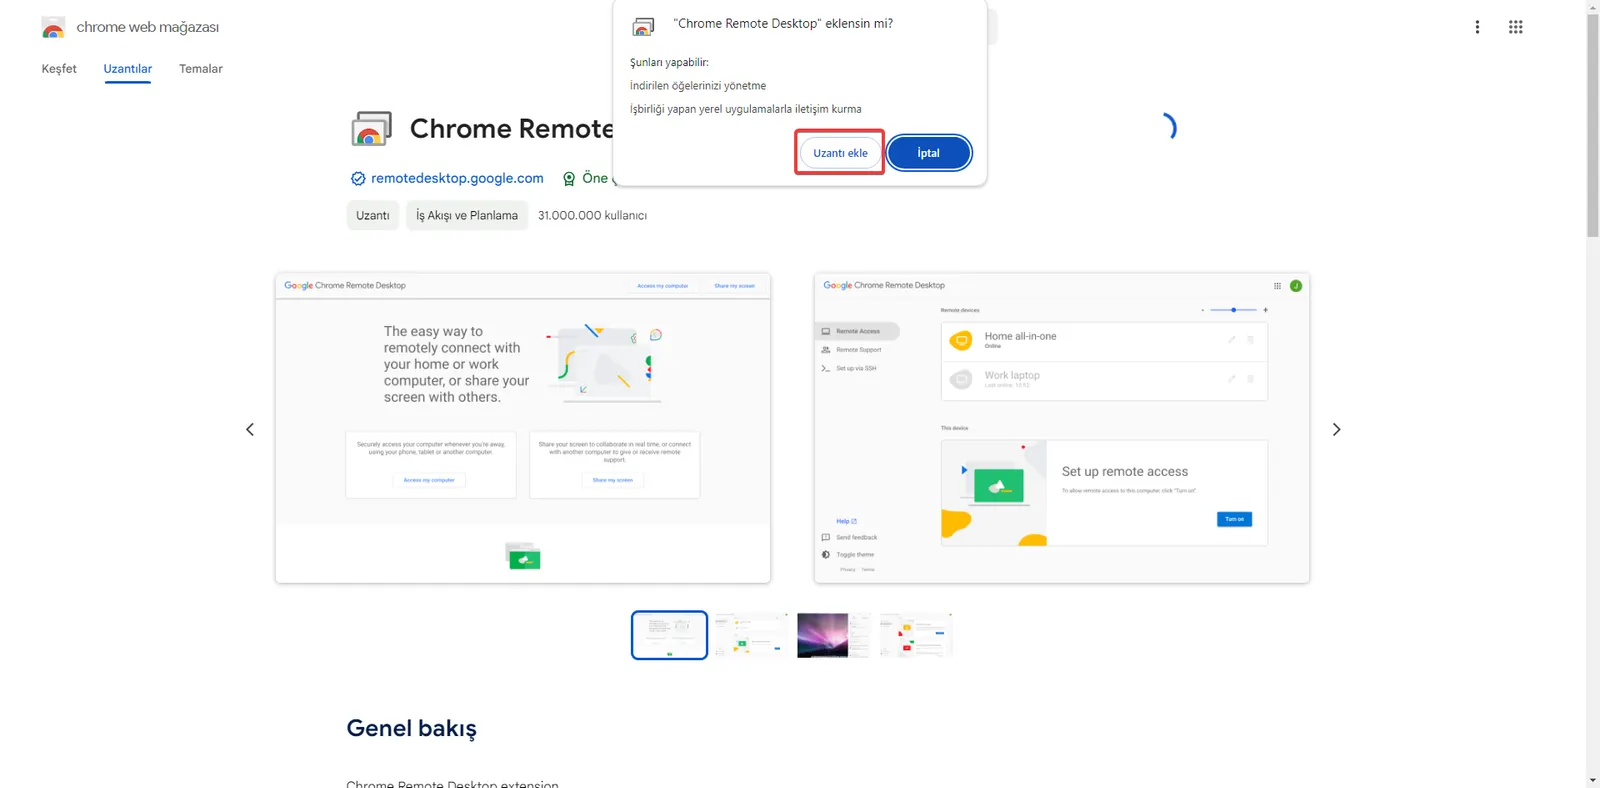
Task: Confirm with the Uzantı ekle button
Action: [840, 153]
